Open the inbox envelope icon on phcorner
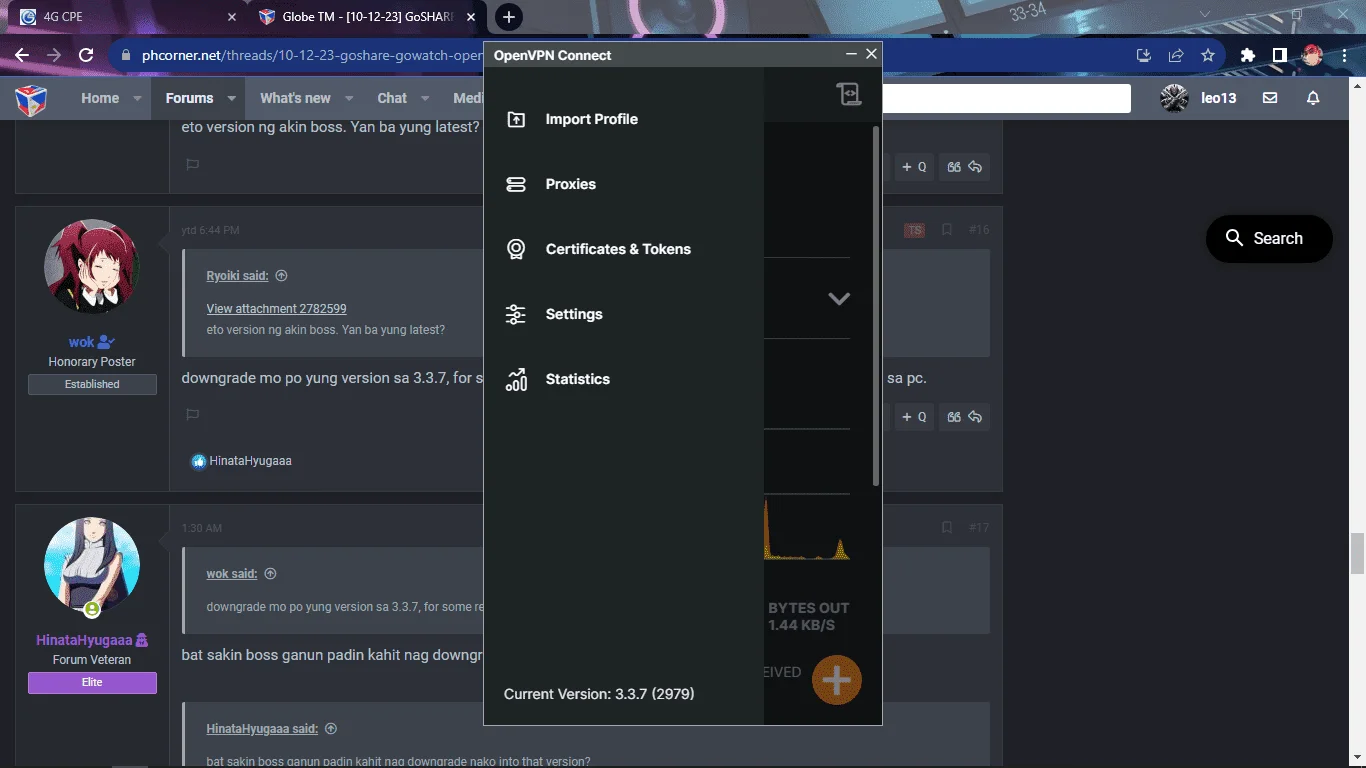The height and width of the screenshot is (768, 1366). point(1270,98)
